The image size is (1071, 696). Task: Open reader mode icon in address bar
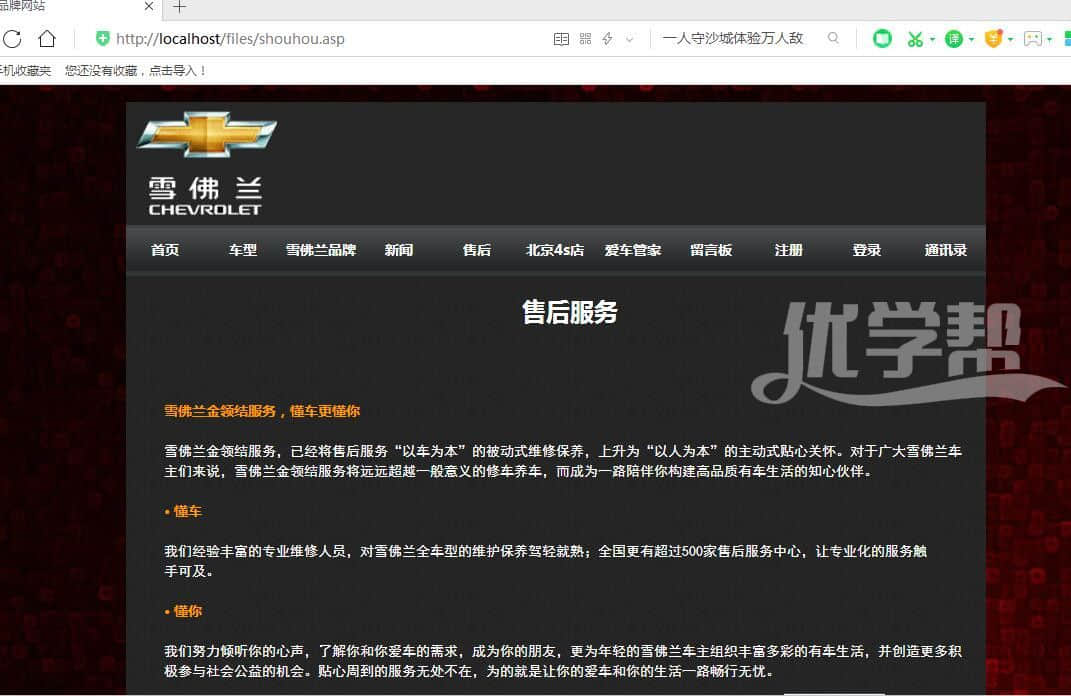point(561,39)
